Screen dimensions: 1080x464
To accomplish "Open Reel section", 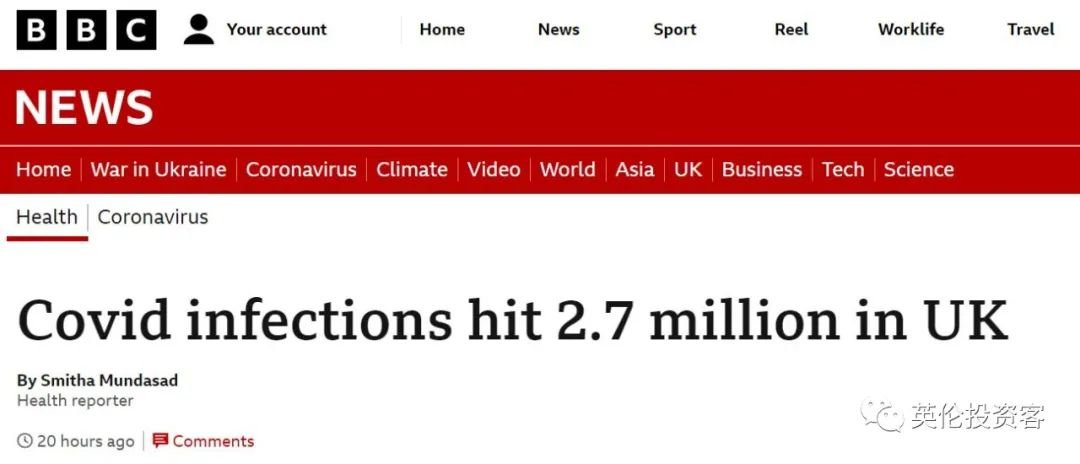I will [791, 30].
